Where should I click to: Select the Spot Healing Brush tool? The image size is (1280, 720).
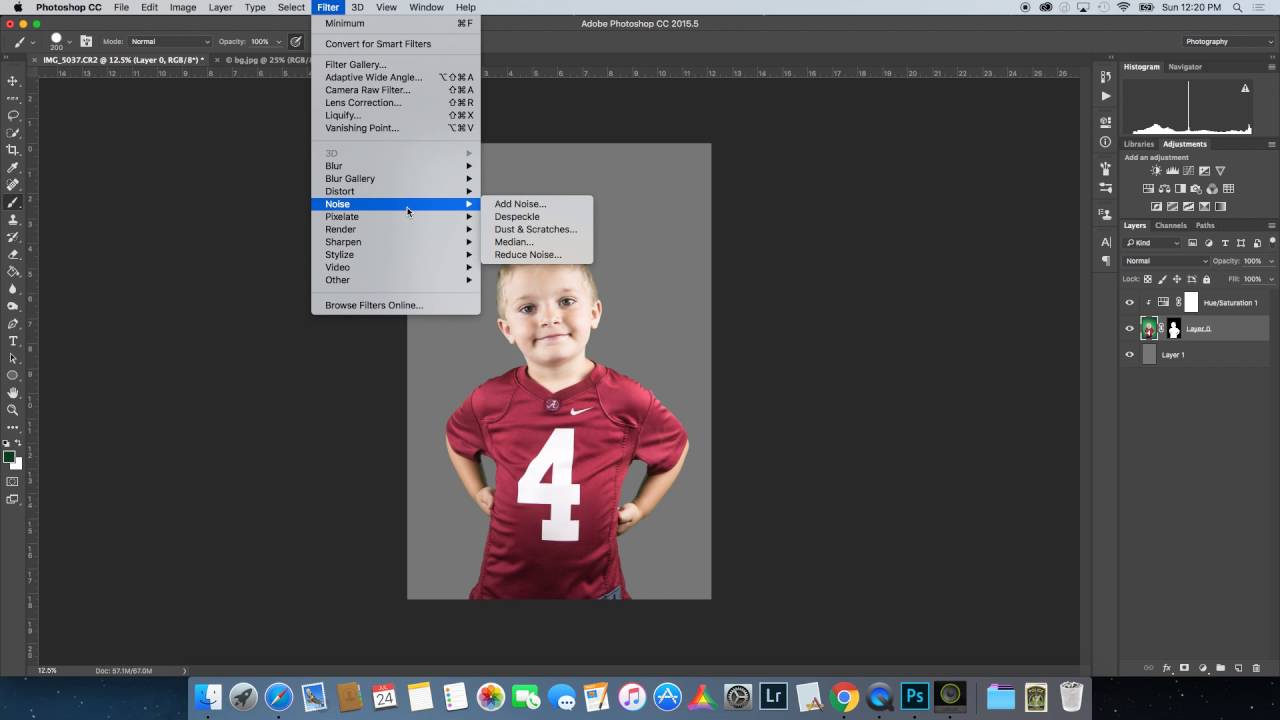[13, 185]
